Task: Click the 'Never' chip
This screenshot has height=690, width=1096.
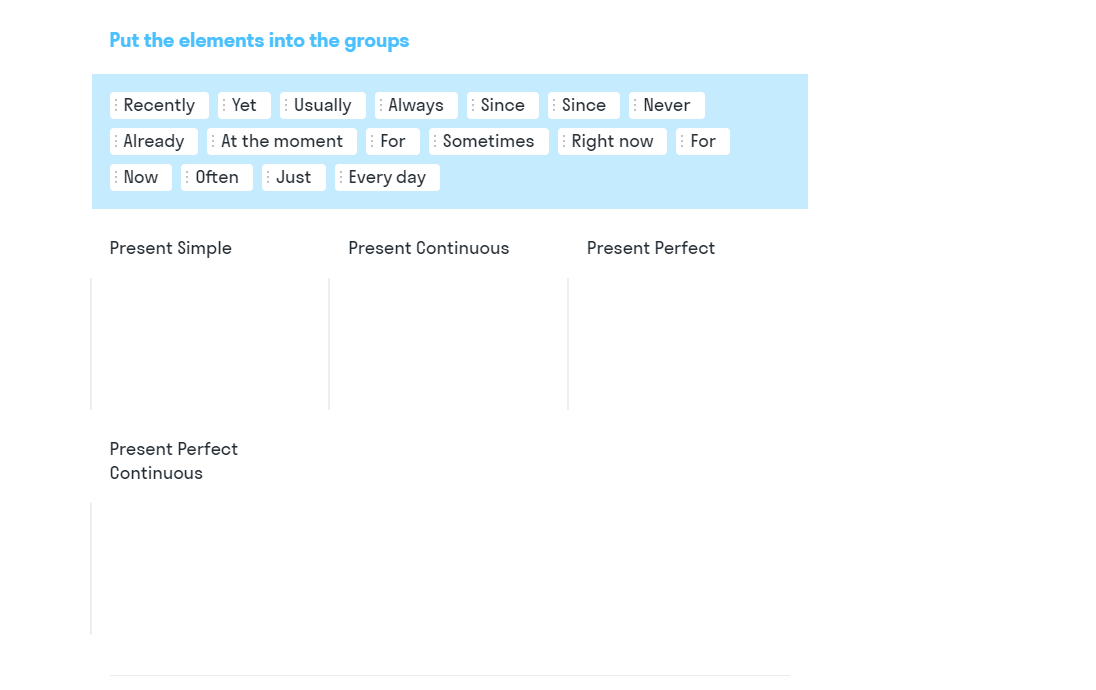Action: pos(667,106)
